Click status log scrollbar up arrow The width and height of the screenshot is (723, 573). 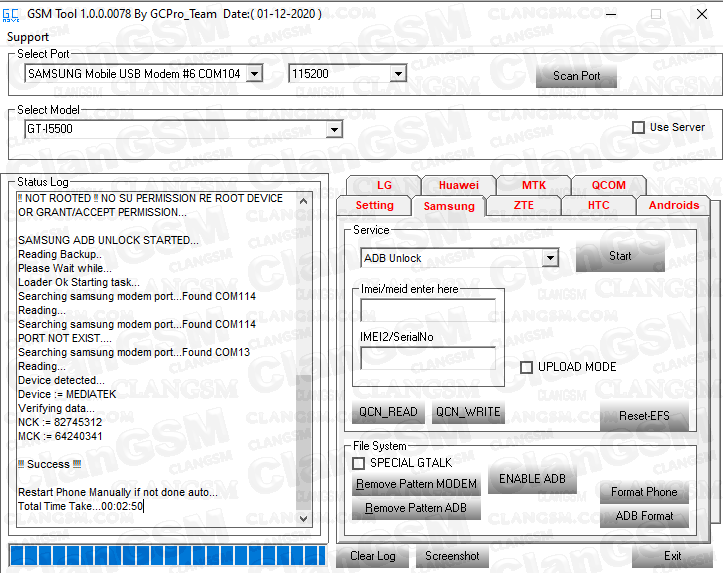[303, 201]
